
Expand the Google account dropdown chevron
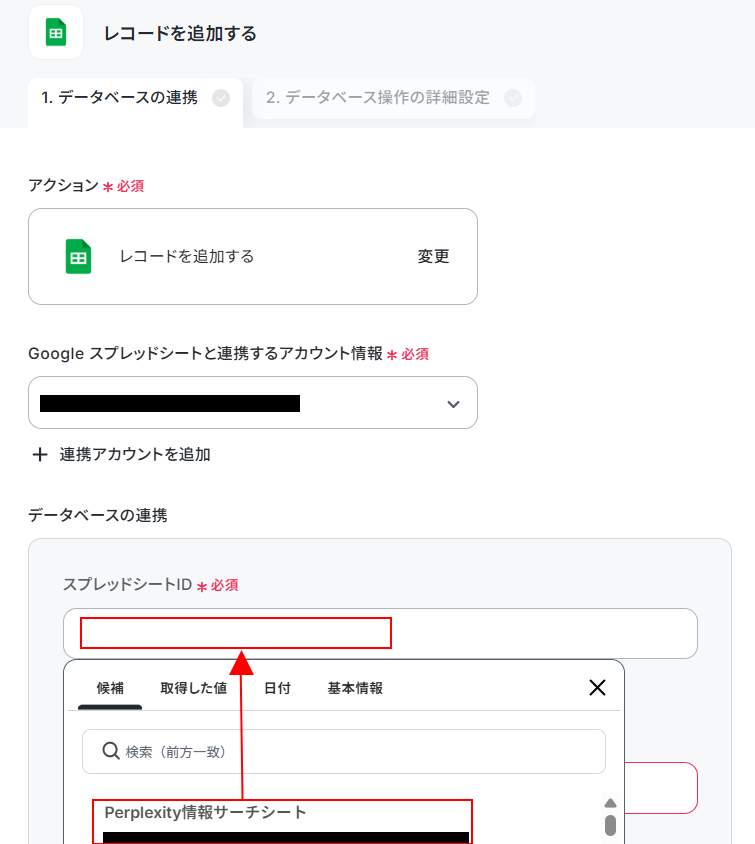click(x=453, y=404)
